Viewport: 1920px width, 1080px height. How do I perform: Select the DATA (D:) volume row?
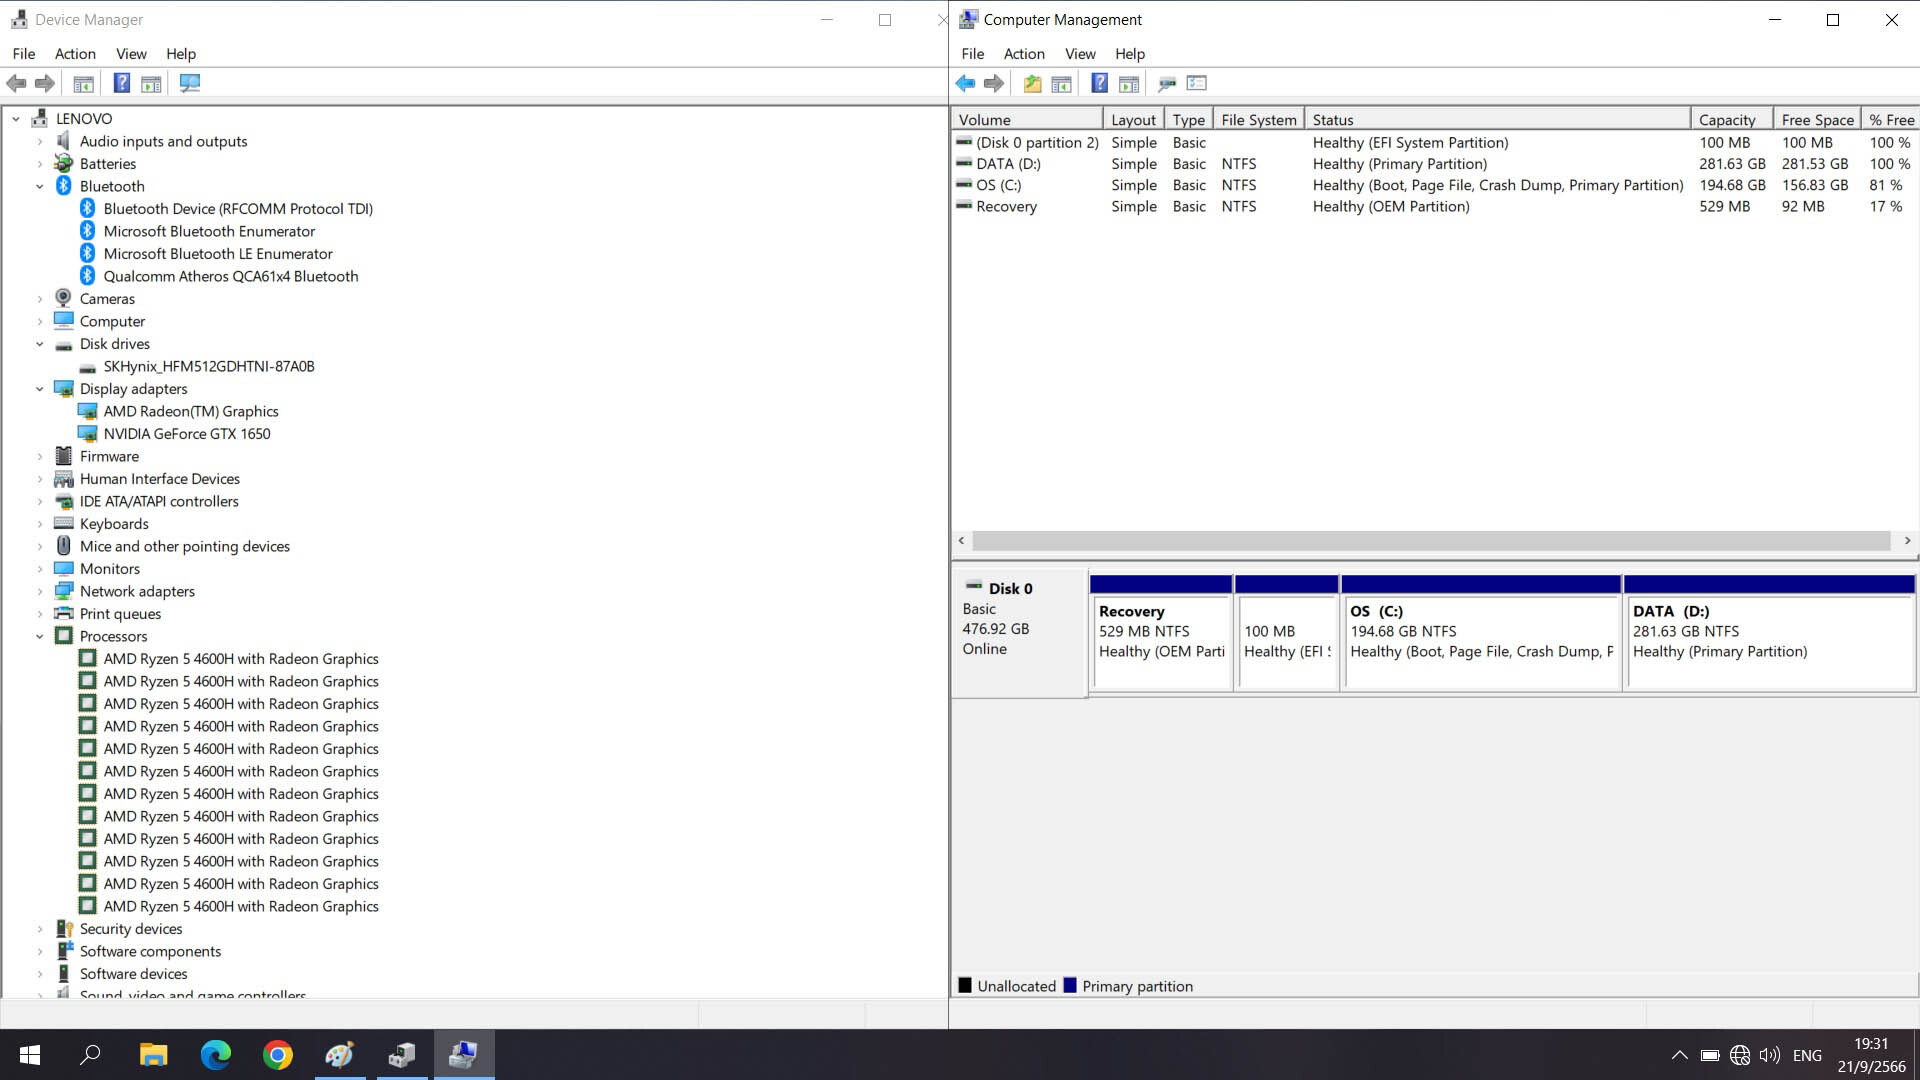tap(1434, 164)
